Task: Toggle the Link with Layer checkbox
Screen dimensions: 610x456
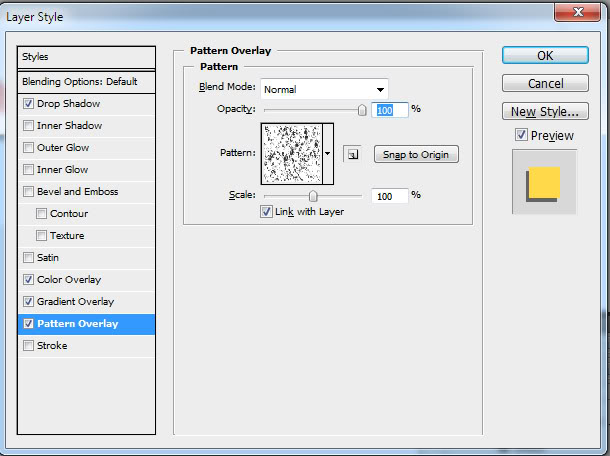Action: pyautogui.click(x=266, y=212)
